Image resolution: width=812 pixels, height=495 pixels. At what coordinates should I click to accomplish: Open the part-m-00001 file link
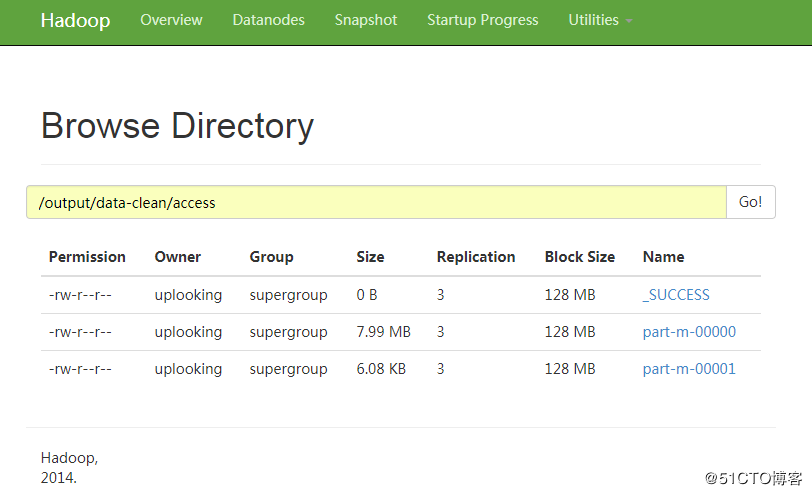(x=689, y=369)
